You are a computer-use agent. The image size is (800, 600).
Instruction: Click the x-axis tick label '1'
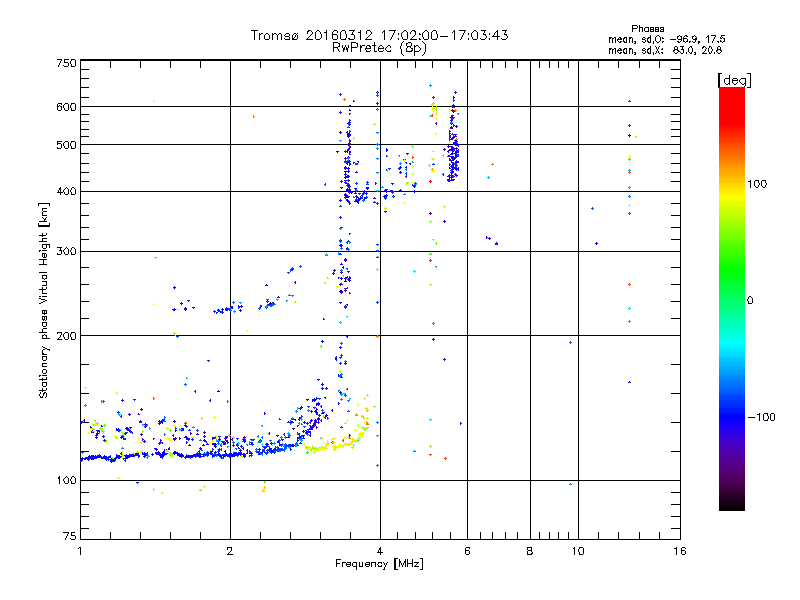tap(80, 551)
